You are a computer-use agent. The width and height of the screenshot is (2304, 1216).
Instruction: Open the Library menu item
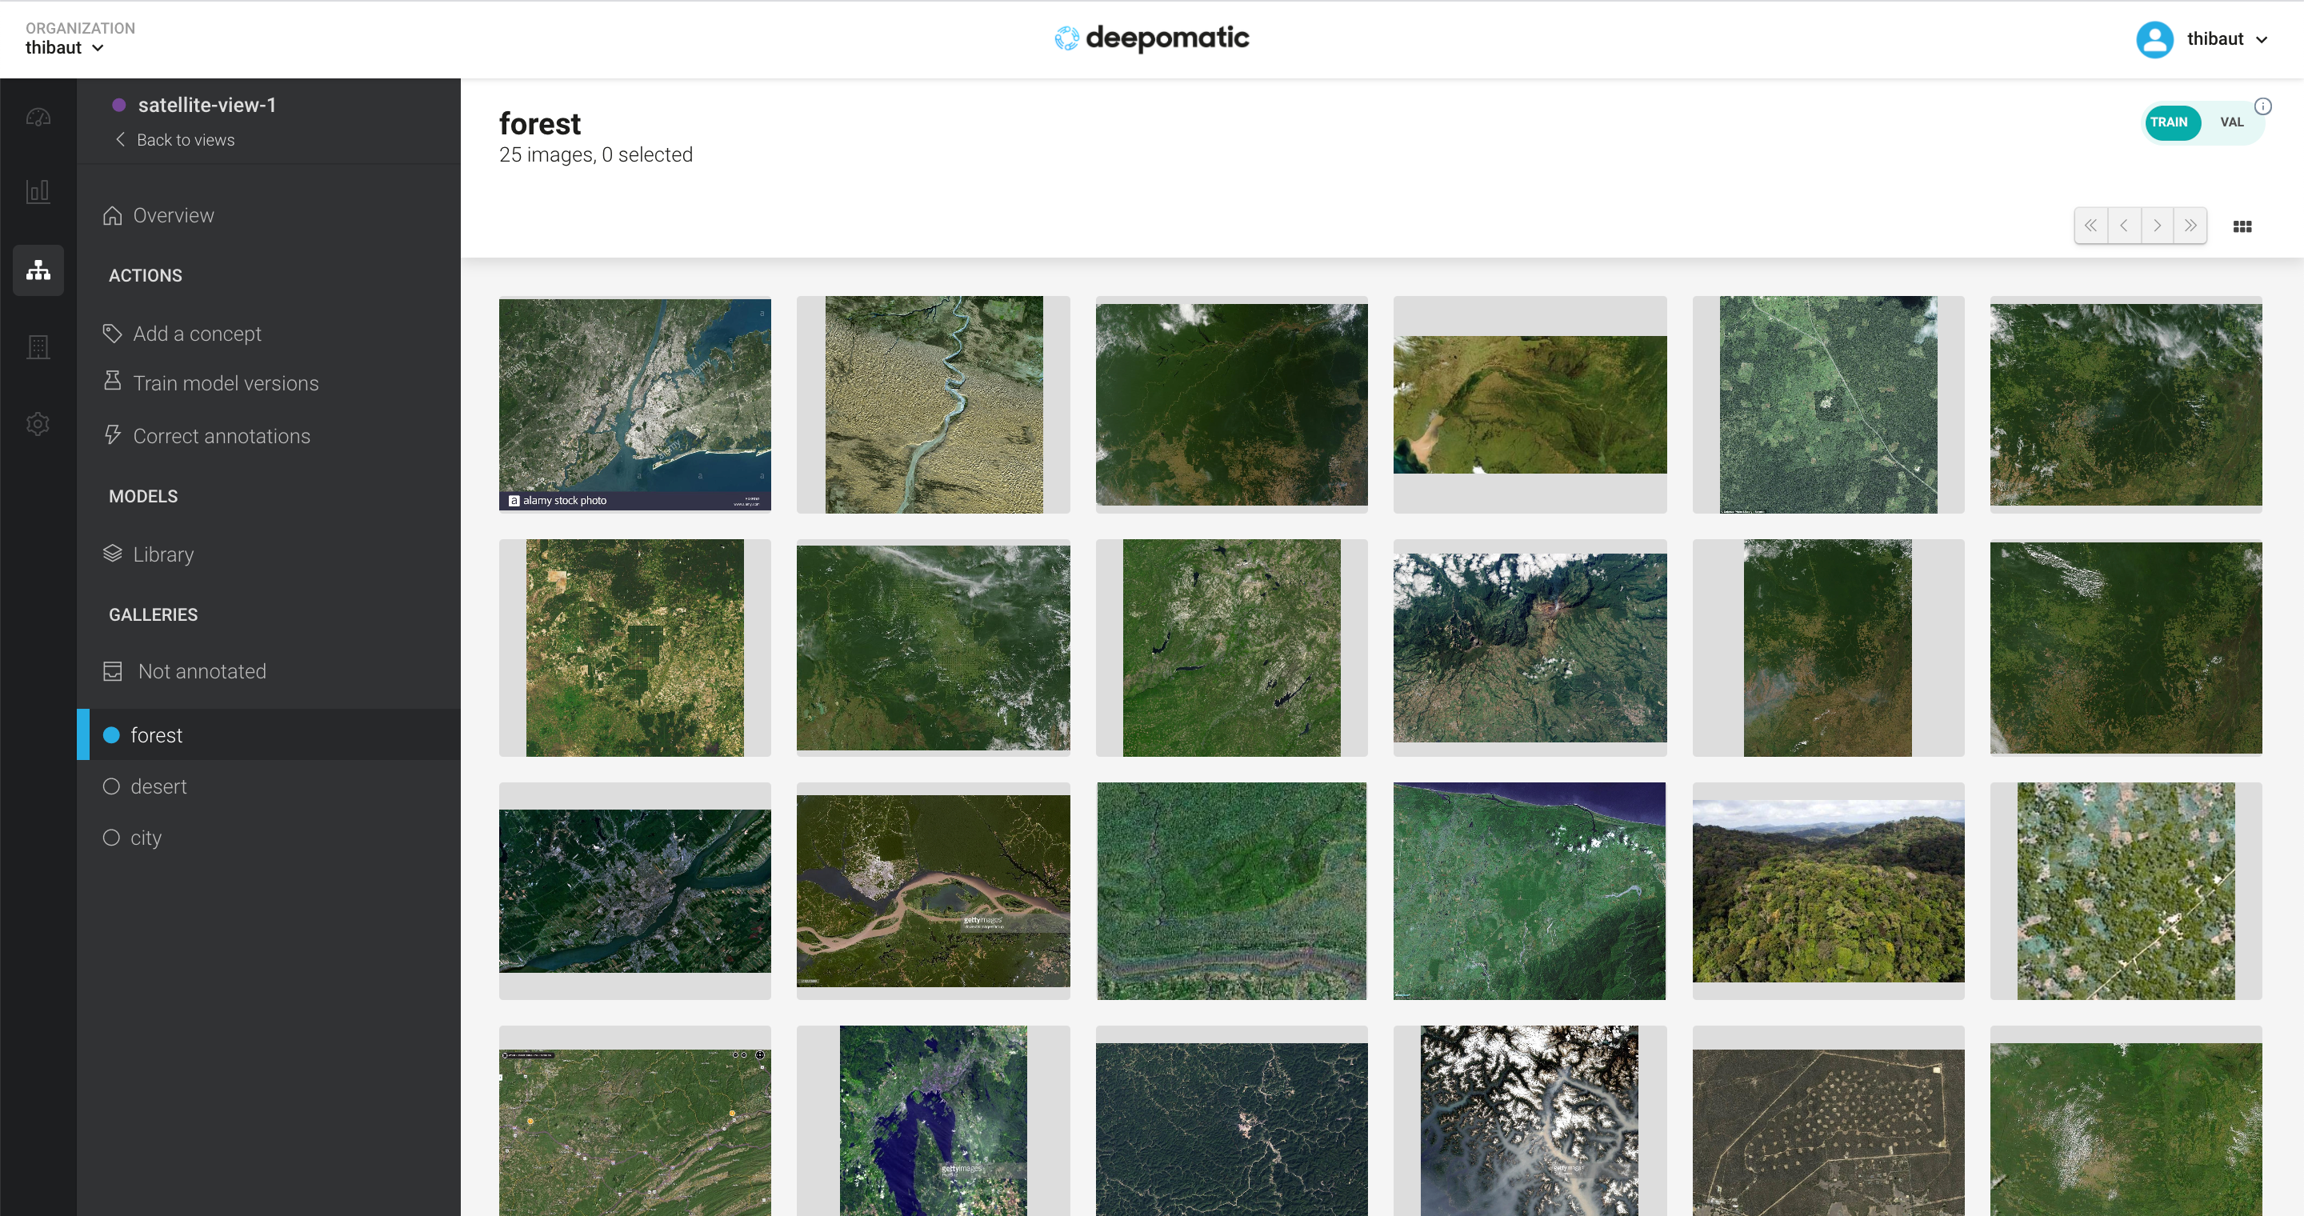162,554
